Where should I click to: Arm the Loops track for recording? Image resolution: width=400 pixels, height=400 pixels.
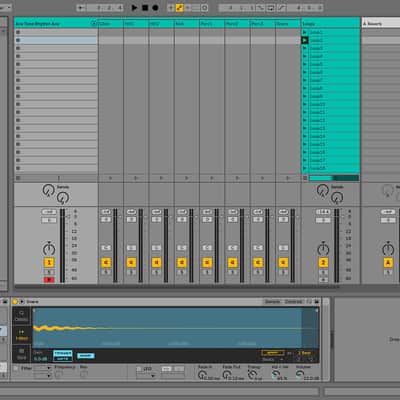click(x=323, y=280)
